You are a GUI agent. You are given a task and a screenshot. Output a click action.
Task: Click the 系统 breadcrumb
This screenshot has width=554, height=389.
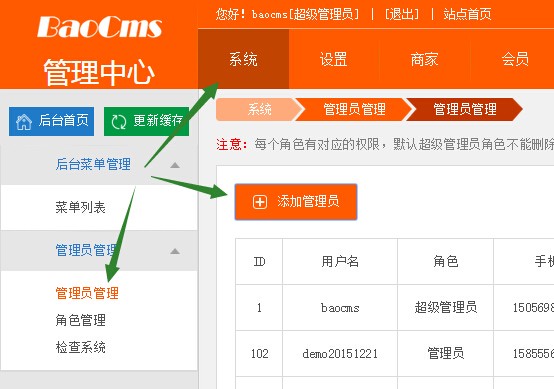coord(259,109)
